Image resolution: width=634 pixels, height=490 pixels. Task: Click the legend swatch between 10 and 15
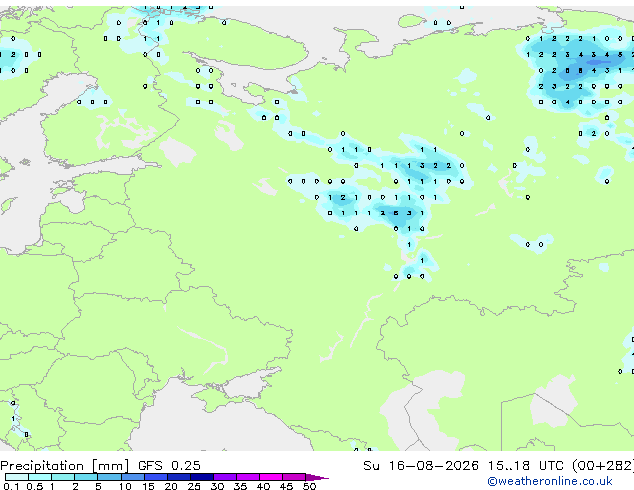point(132,477)
